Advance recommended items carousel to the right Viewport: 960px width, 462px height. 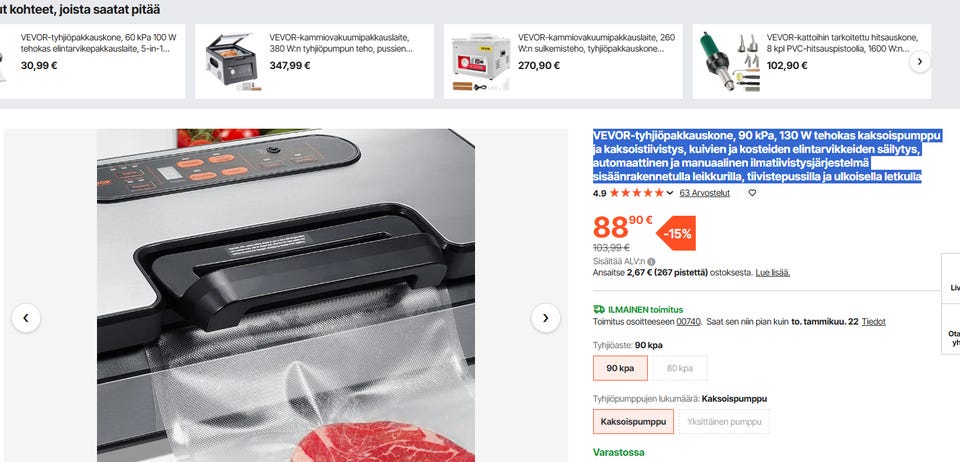(920, 61)
